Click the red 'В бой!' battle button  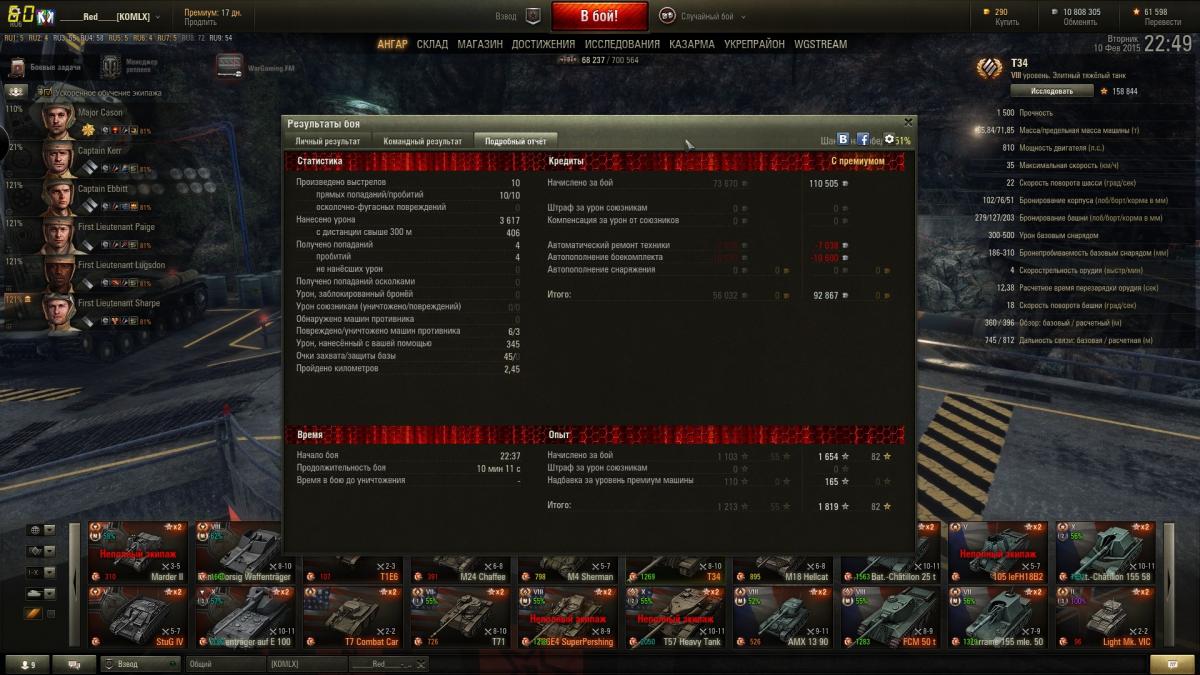(599, 16)
